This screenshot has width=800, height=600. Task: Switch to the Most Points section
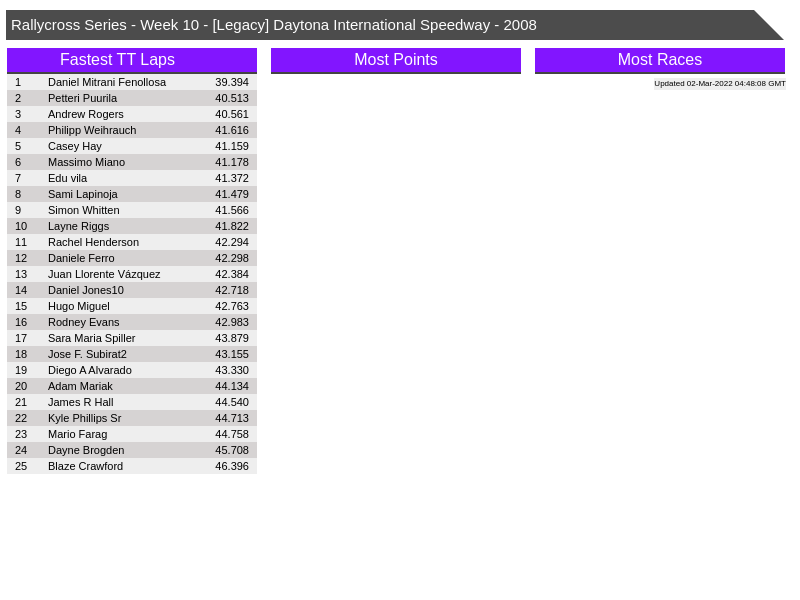[395, 60]
